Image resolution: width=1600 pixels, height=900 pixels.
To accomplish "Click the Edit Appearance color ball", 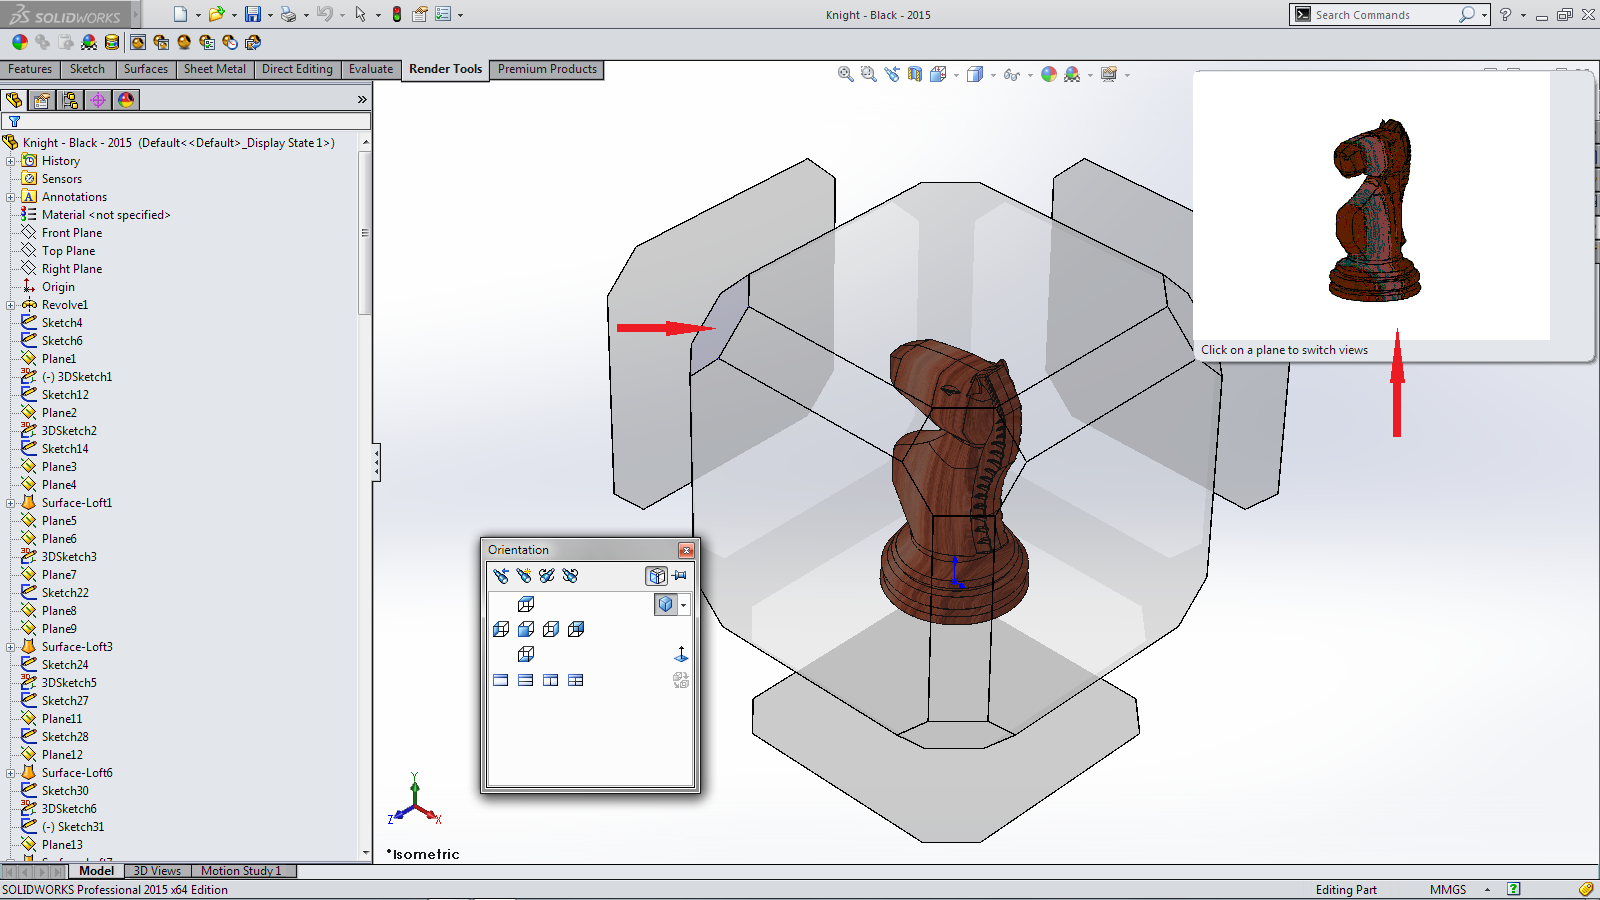I will click(1048, 74).
